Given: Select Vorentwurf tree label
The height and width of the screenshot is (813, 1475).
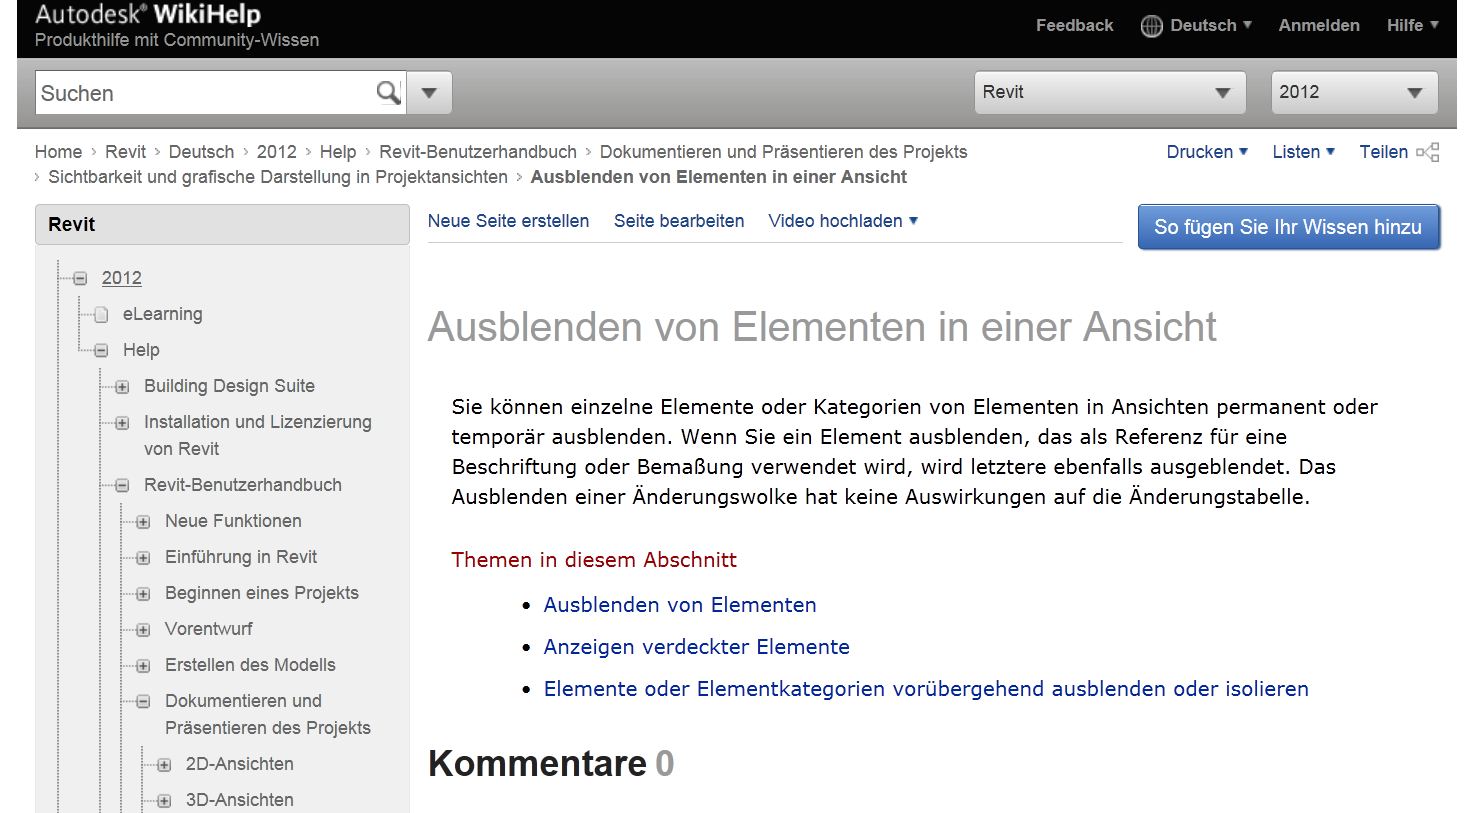Looking at the screenshot, I should [208, 629].
